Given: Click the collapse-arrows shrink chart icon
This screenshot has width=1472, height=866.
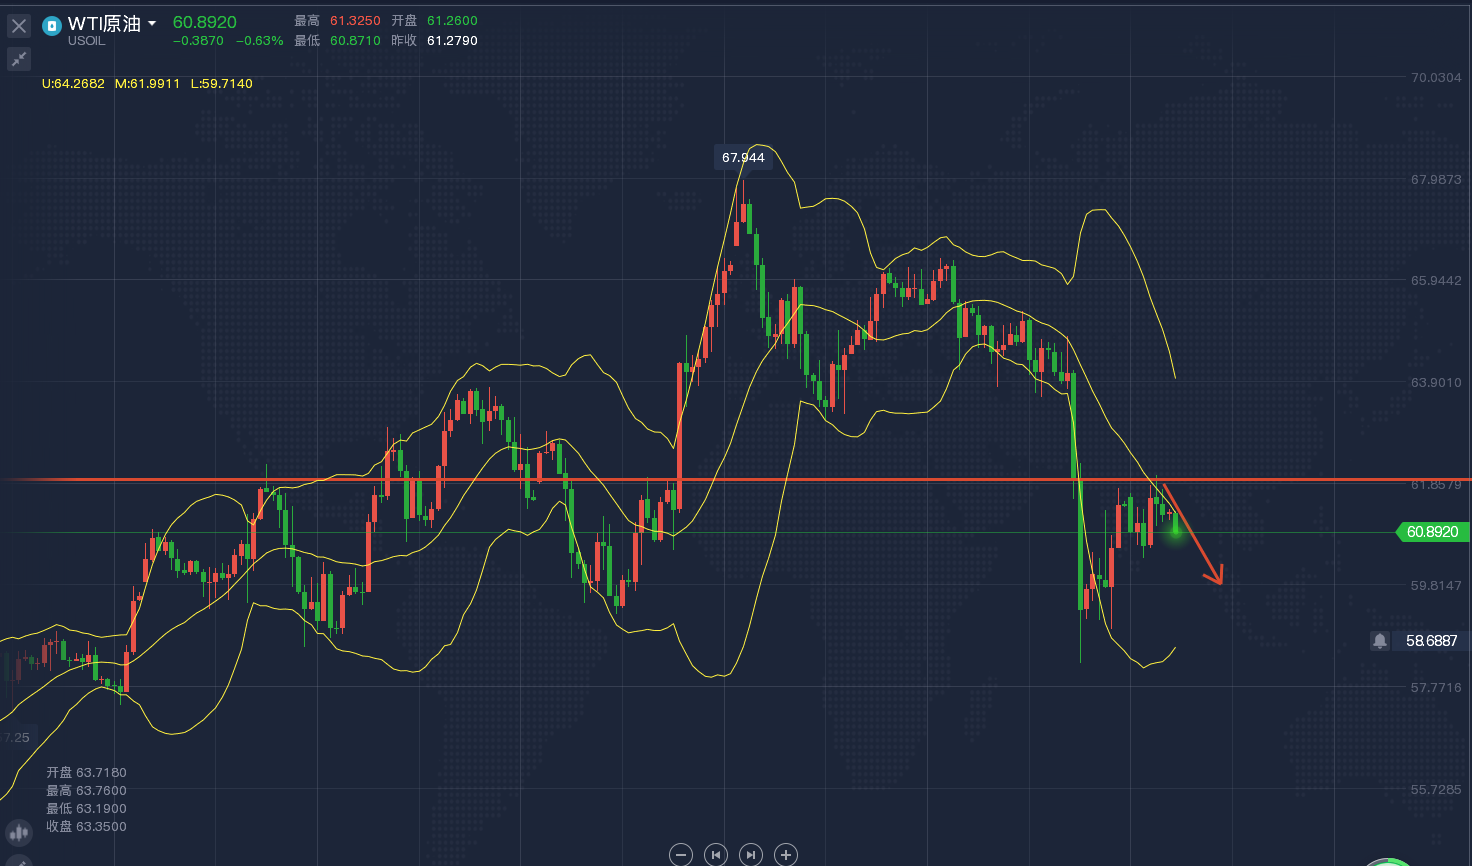Looking at the screenshot, I should pyautogui.click(x=19, y=60).
